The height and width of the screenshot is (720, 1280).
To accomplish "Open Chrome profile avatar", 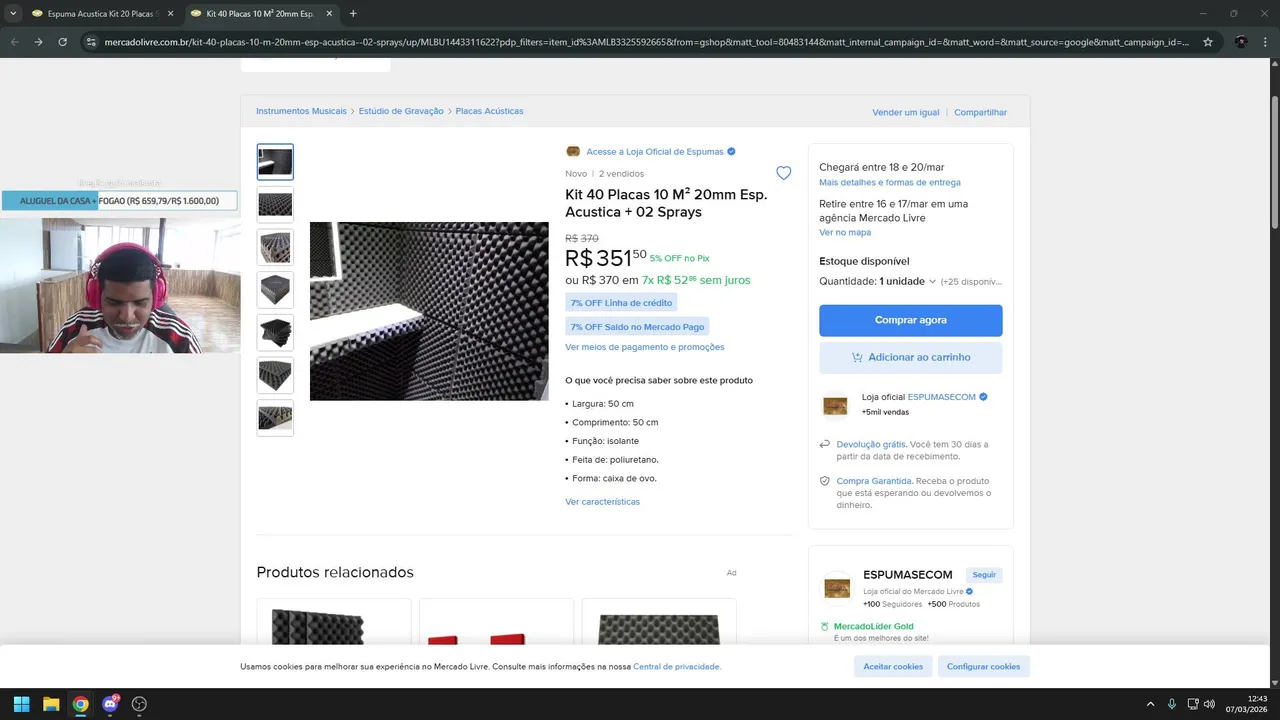I will [x=1241, y=42].
